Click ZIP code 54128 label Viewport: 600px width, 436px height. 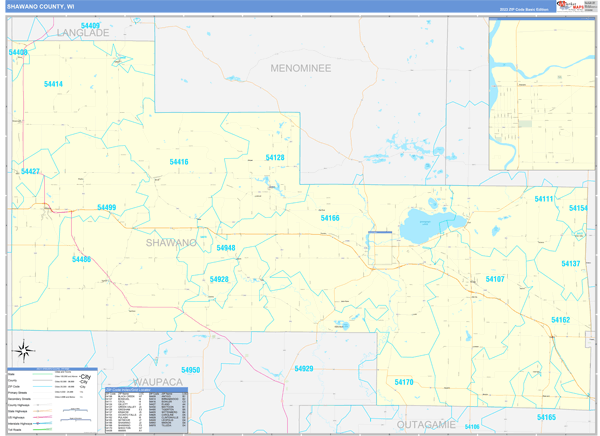(x=275, y=158)
